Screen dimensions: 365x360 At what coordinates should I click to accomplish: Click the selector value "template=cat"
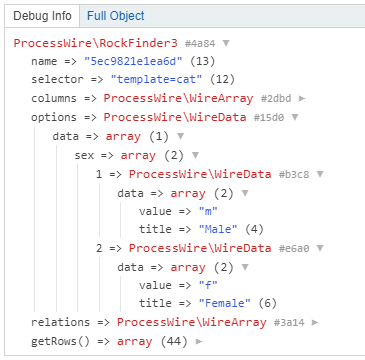pyautogui.click(x=157, y=80)
